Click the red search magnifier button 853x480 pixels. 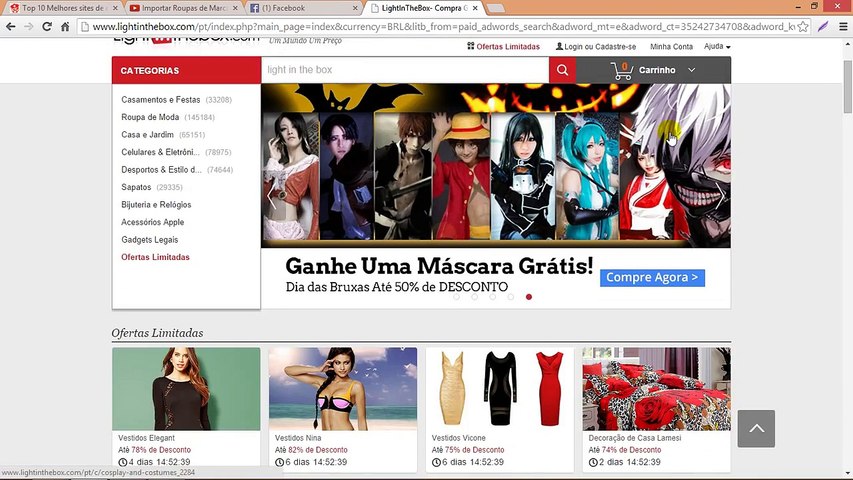pyautogui.click(x=563, y=70)
